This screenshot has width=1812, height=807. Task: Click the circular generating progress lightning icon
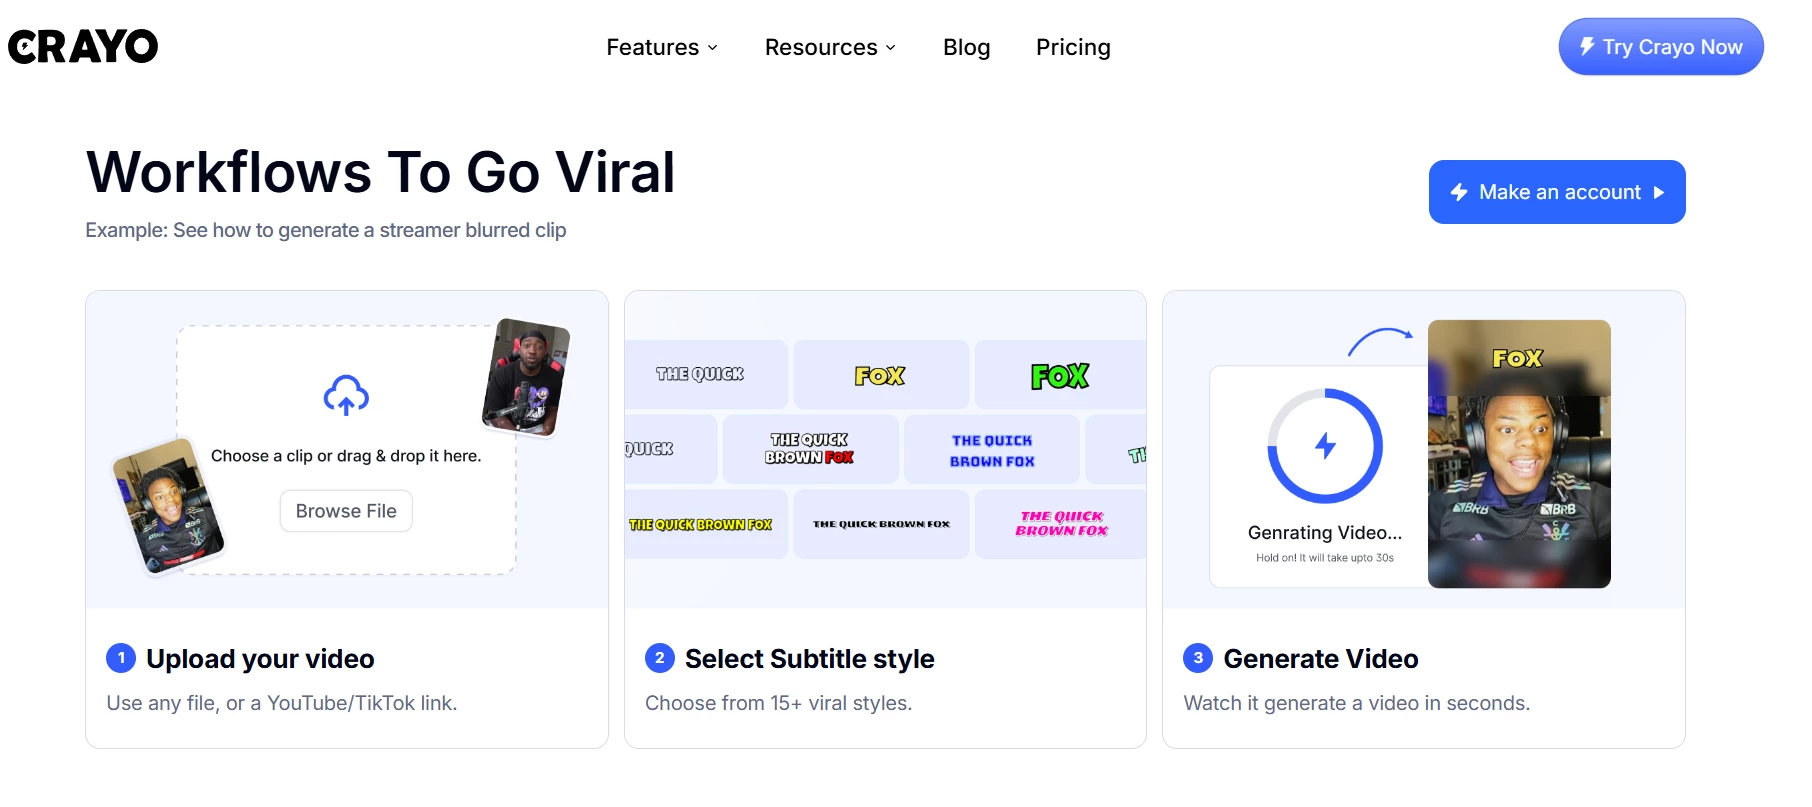tap(1325, 445)
